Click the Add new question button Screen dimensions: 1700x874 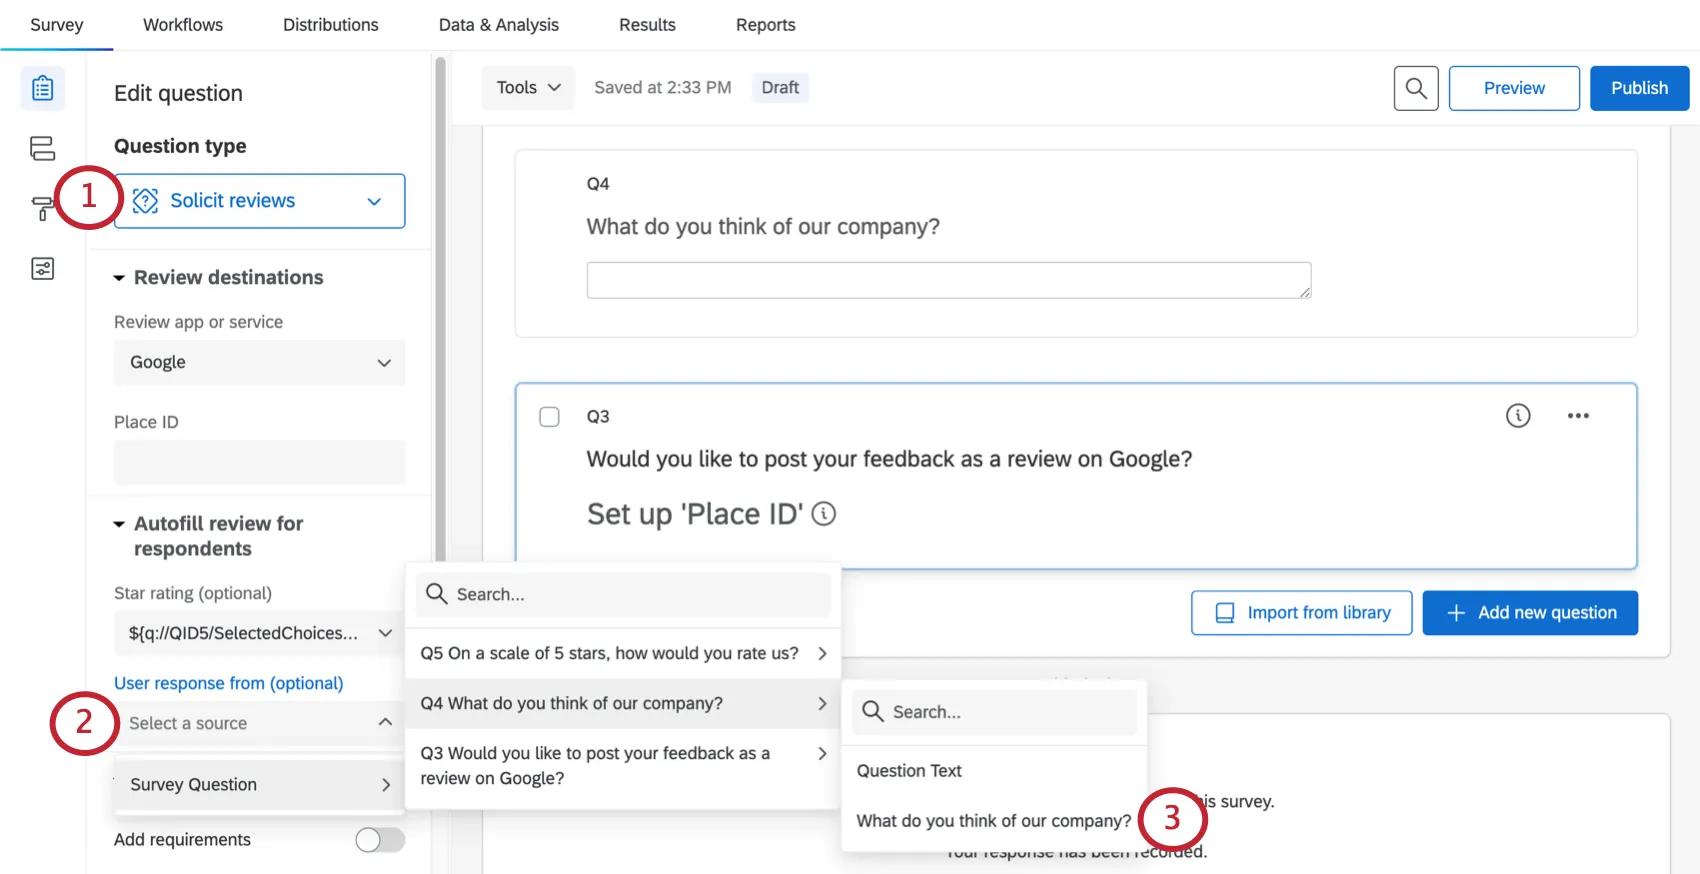coord(1529,613)
